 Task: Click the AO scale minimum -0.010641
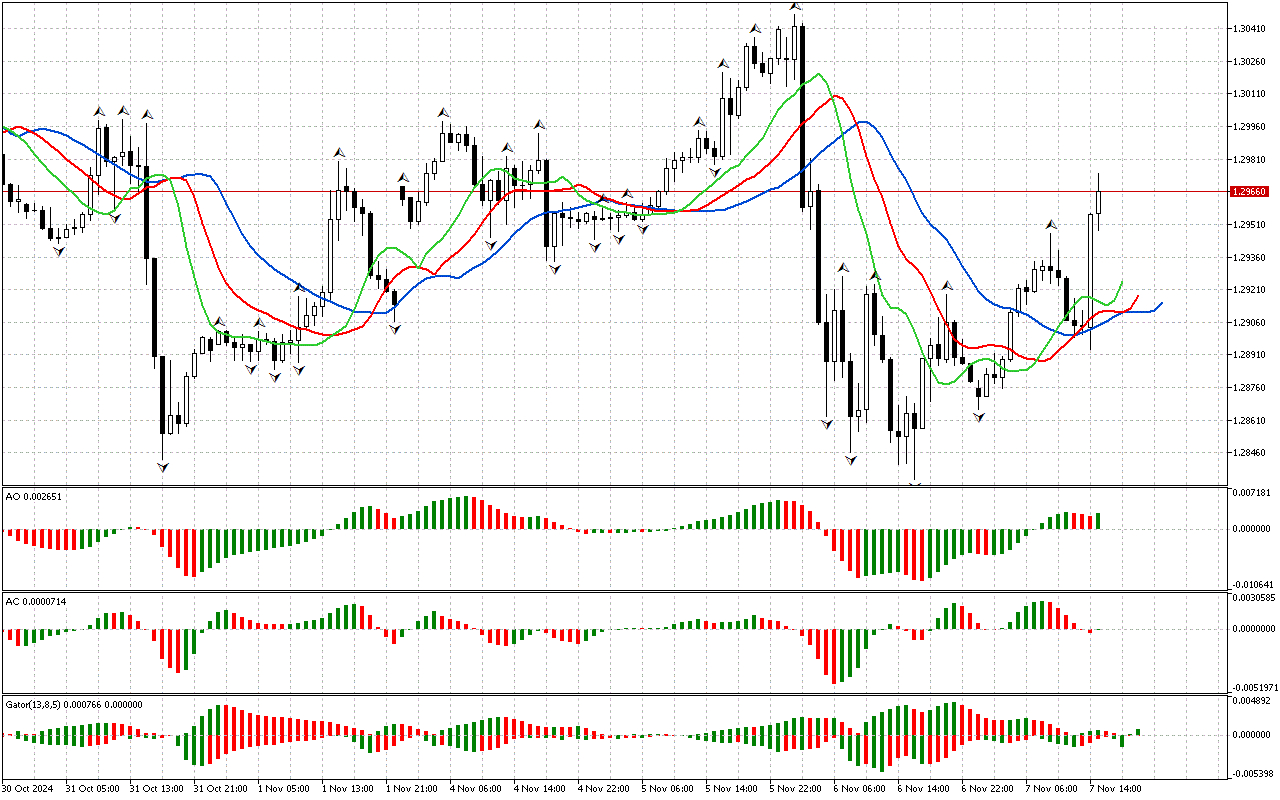tap(1255, 584)
